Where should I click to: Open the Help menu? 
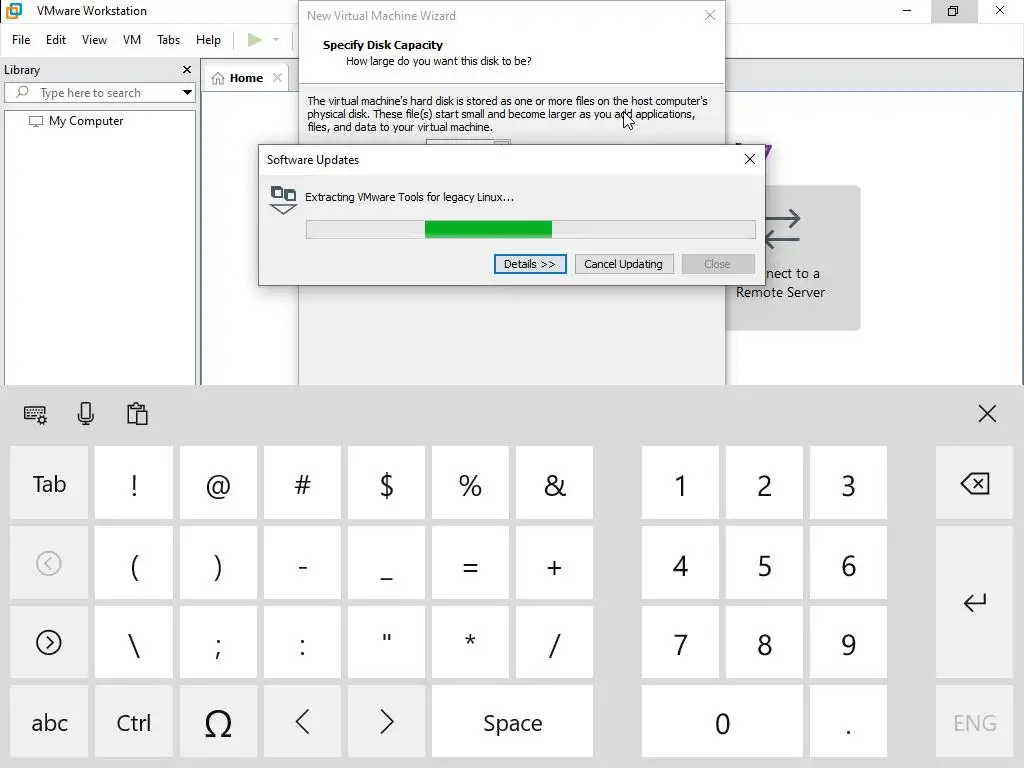[208, 40]
